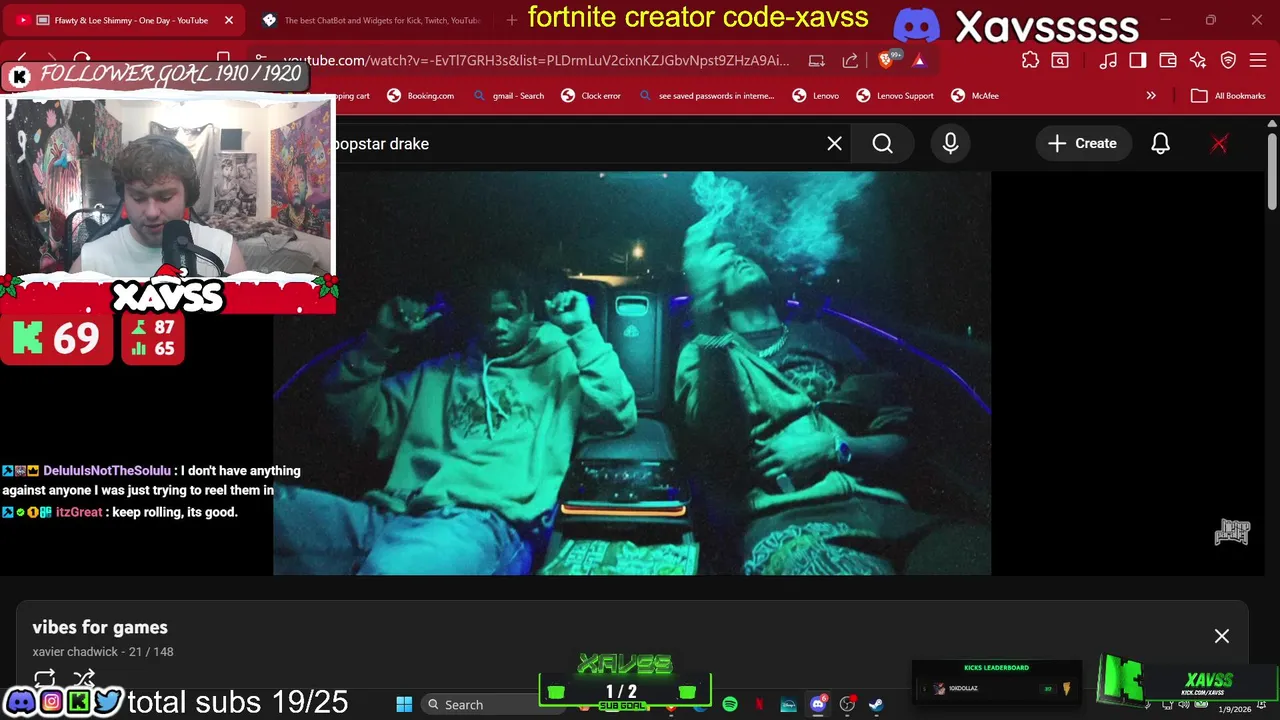Click the share page icon in the address bar

click(x=850, y=60)
